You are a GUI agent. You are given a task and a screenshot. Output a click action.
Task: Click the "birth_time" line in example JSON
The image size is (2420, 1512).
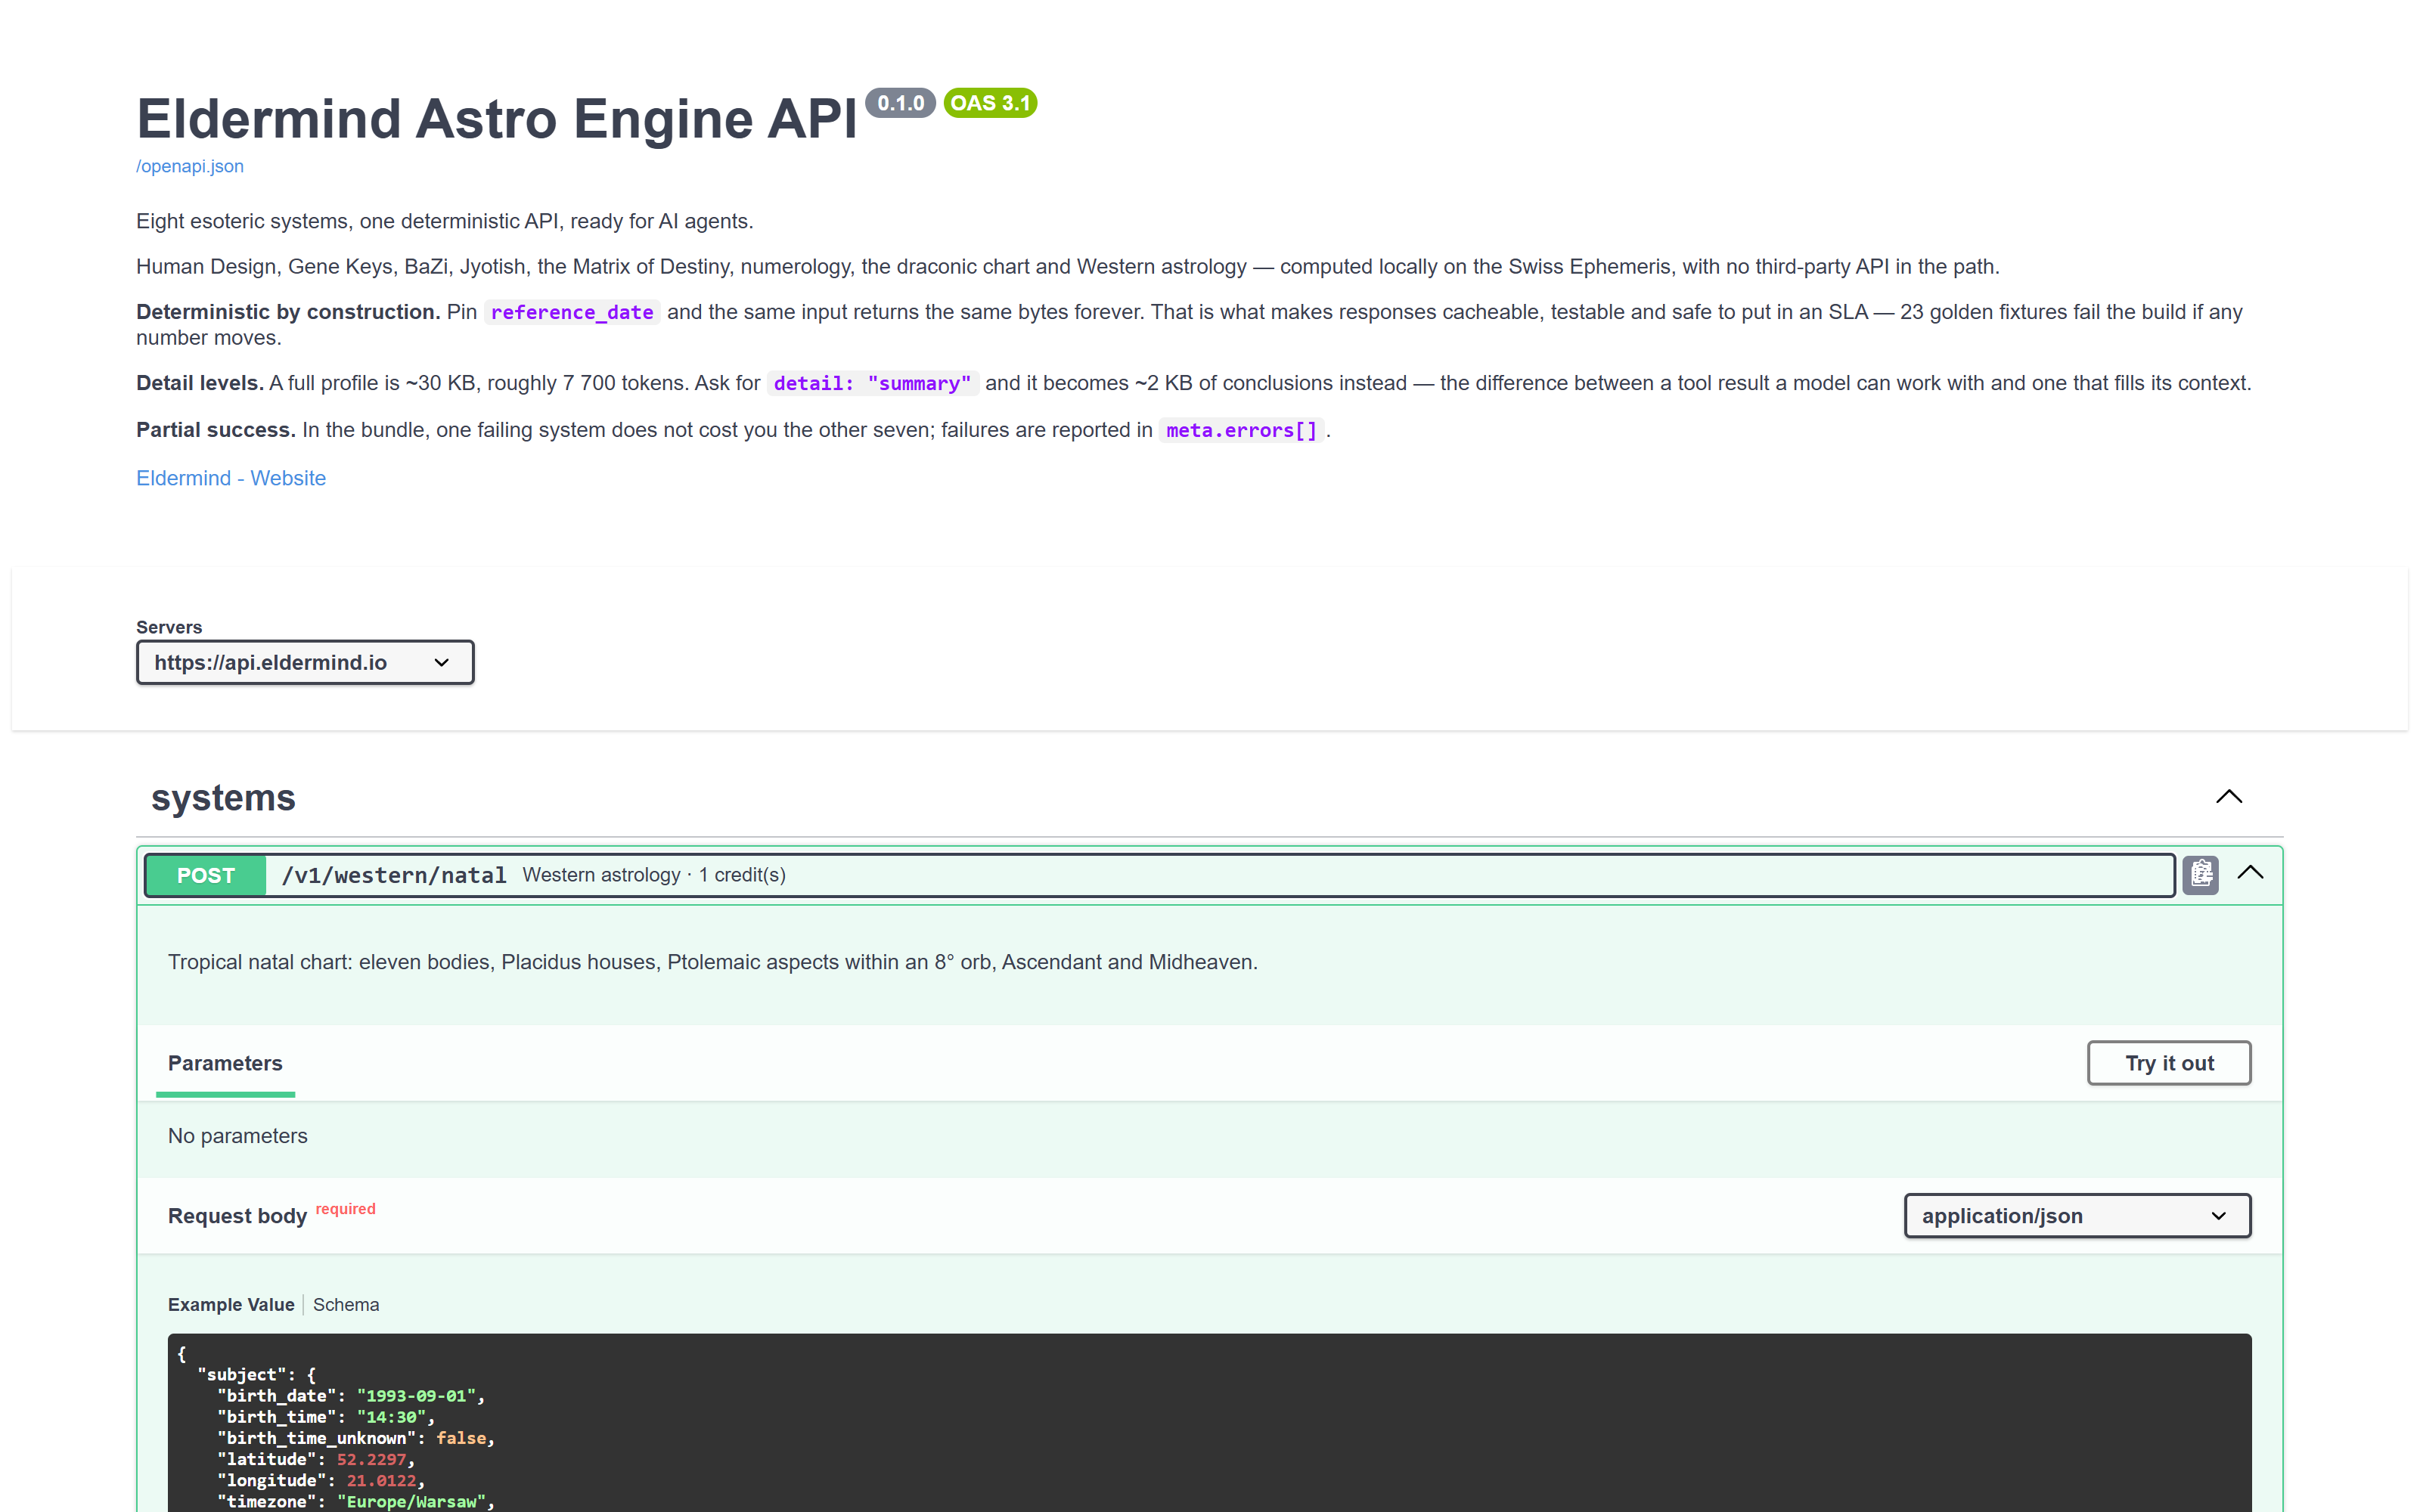[x=326, y=1417]
